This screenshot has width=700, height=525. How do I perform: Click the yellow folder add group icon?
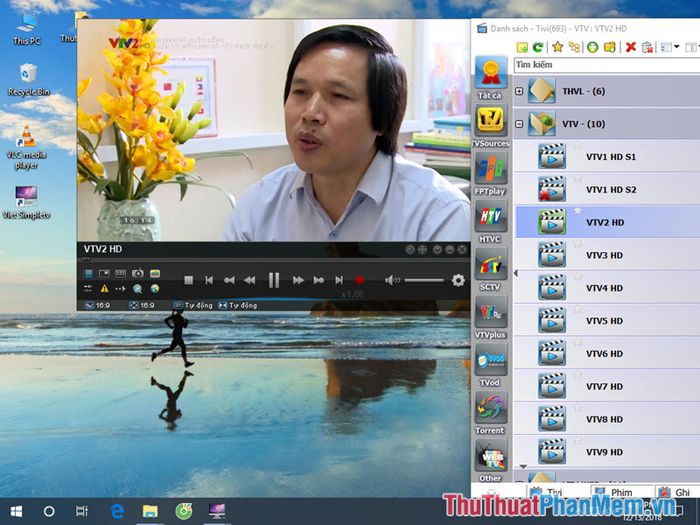tap(610, 47)
